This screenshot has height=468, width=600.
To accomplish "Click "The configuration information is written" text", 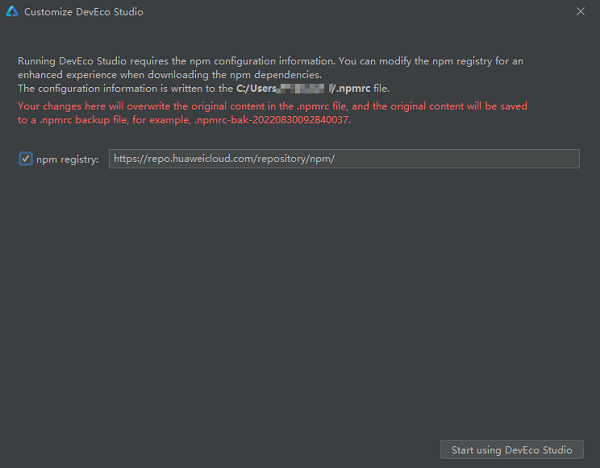I will tap(110, 90).
